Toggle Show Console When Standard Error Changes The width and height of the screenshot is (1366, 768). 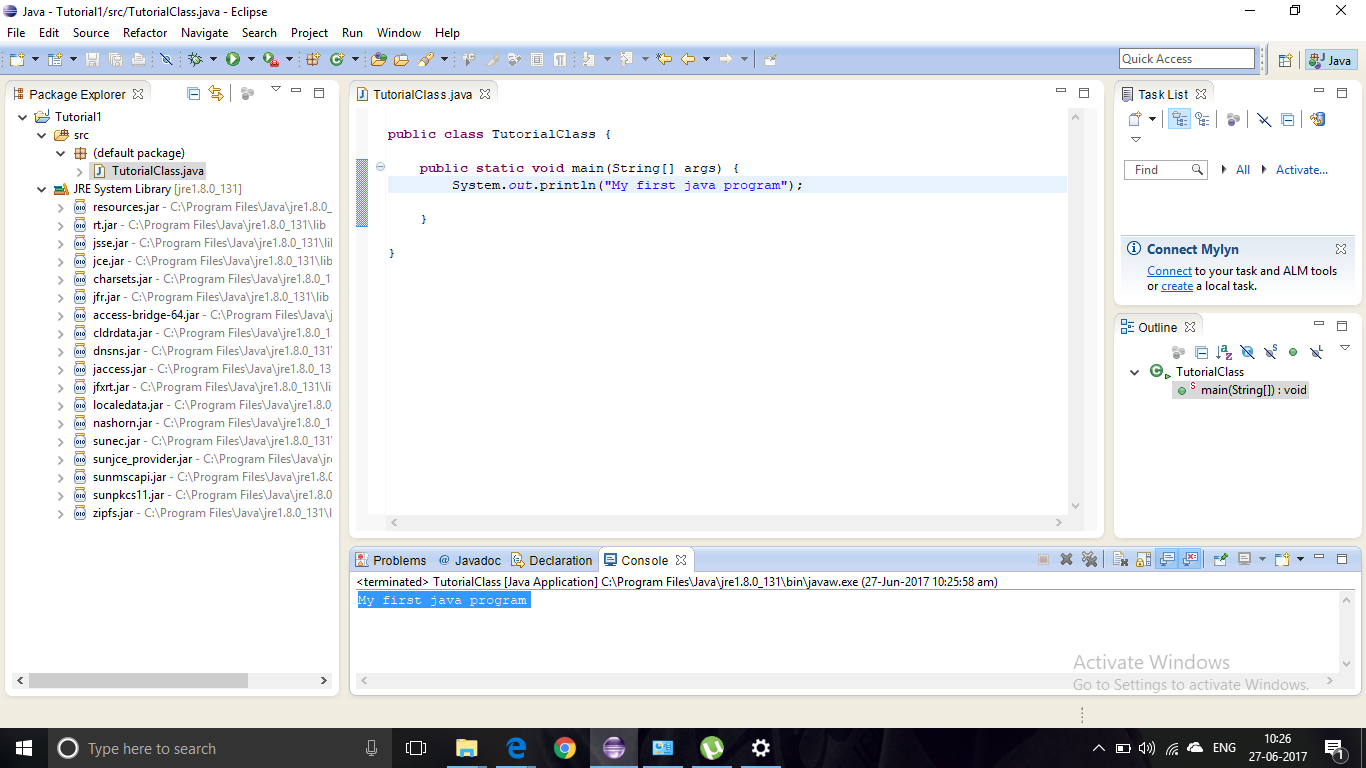pos(1190,560)
